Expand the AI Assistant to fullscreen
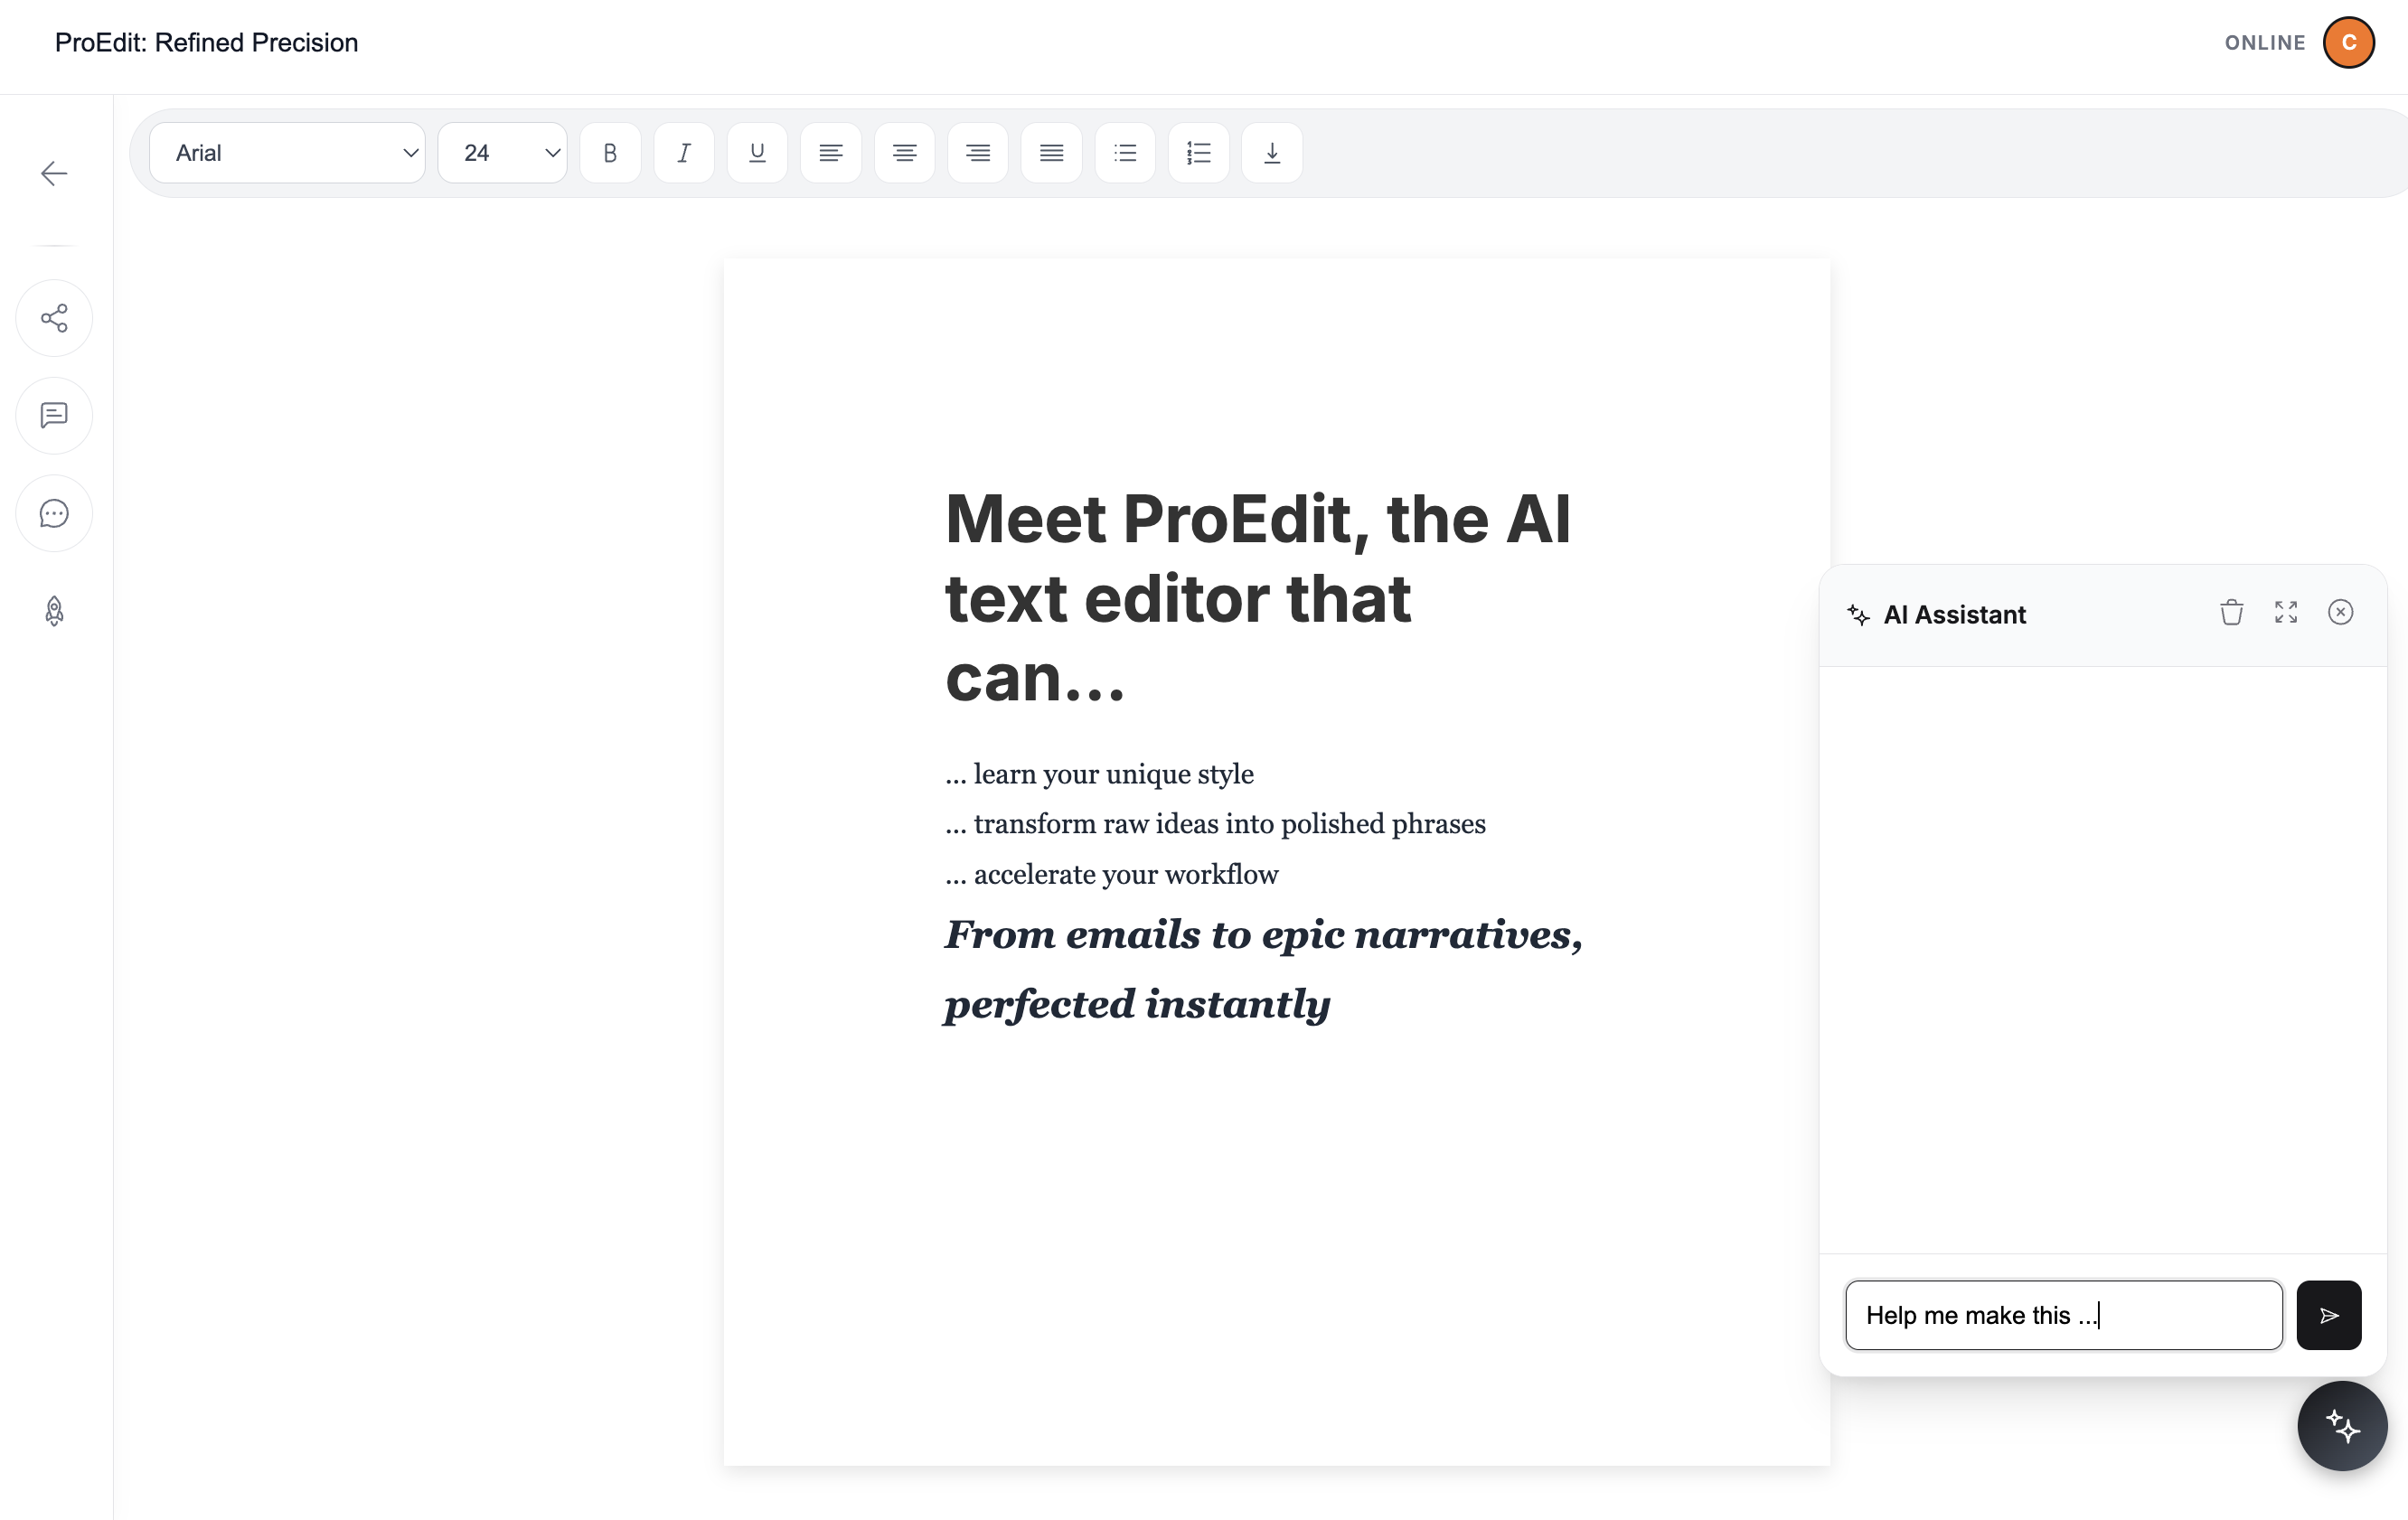 click(2286, 612)
